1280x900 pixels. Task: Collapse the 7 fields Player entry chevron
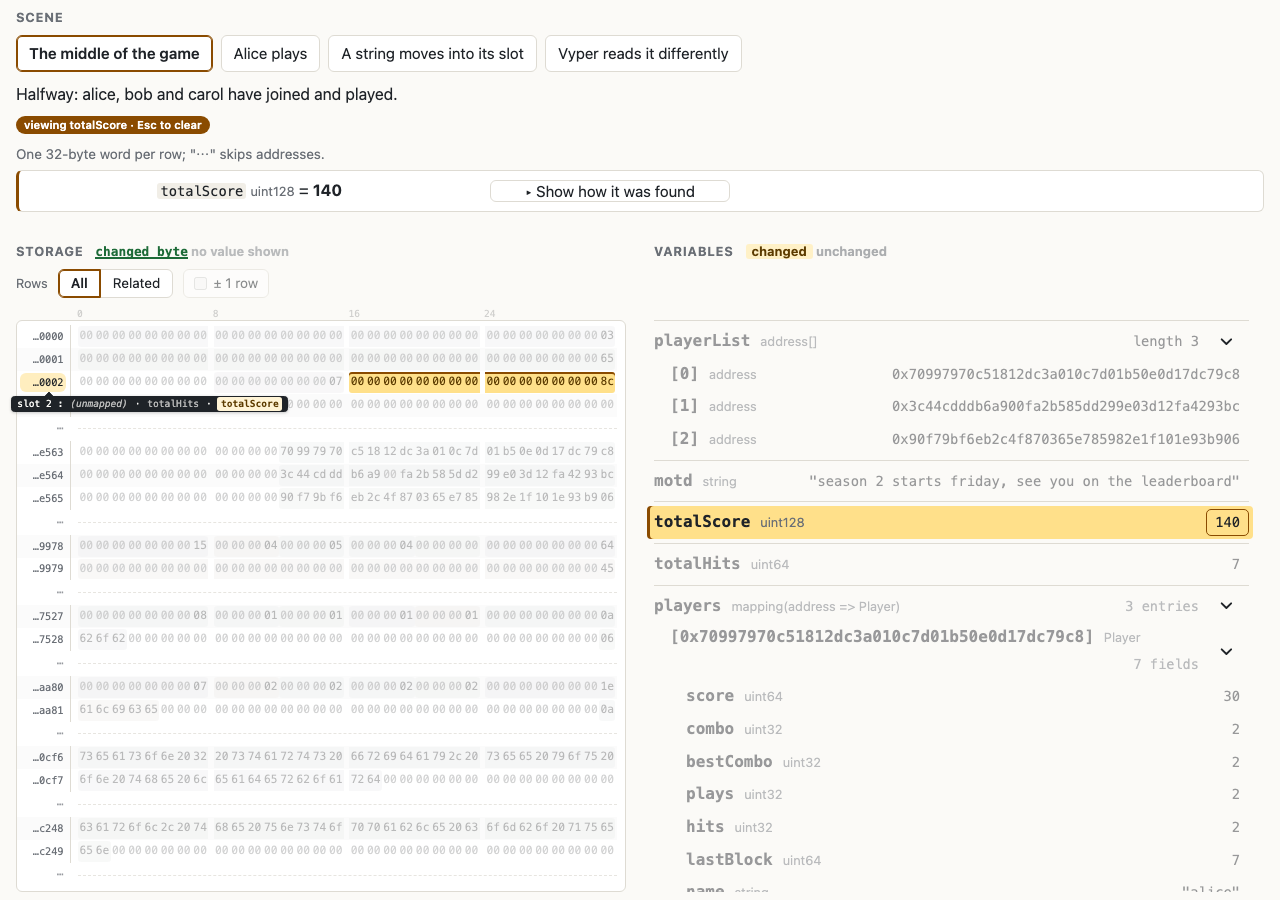click(1226, 652)
